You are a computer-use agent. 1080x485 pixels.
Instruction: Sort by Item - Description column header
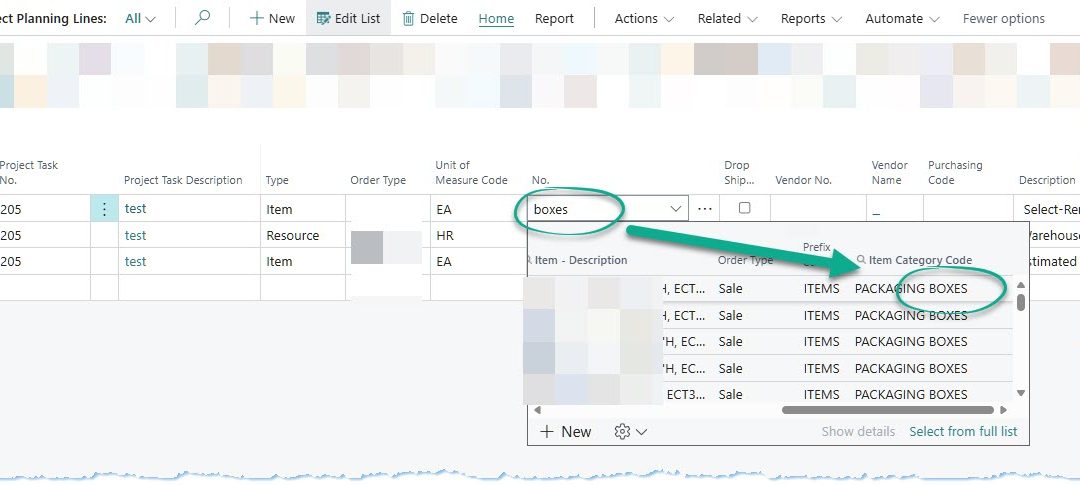point(581,260)
